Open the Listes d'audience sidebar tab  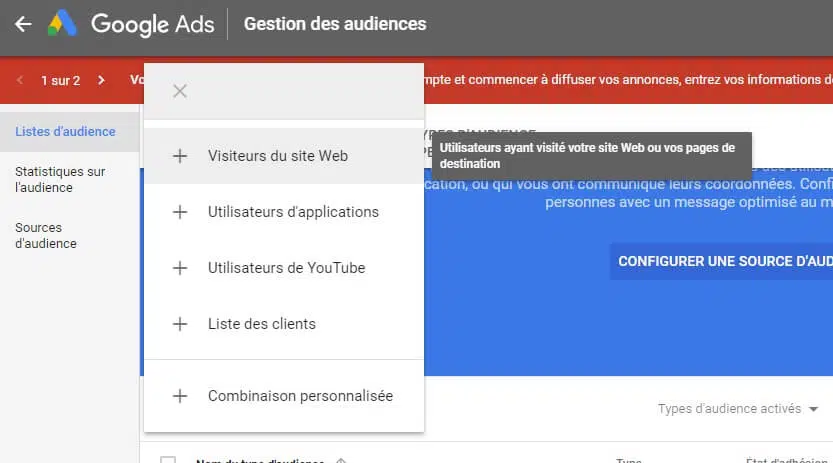coord(65,131)
